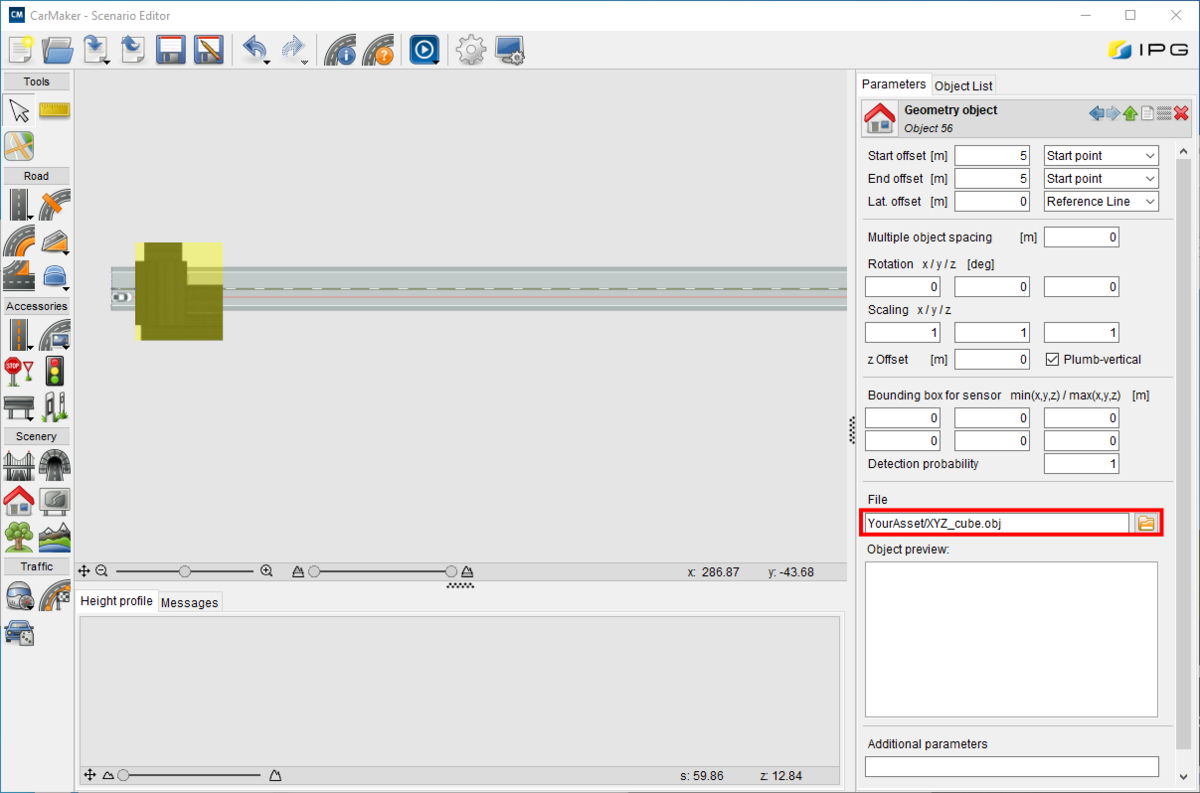This screenshot has height=793, width=1200.
Task: Select the measuring ruler tool
Action: click(54, 109)
